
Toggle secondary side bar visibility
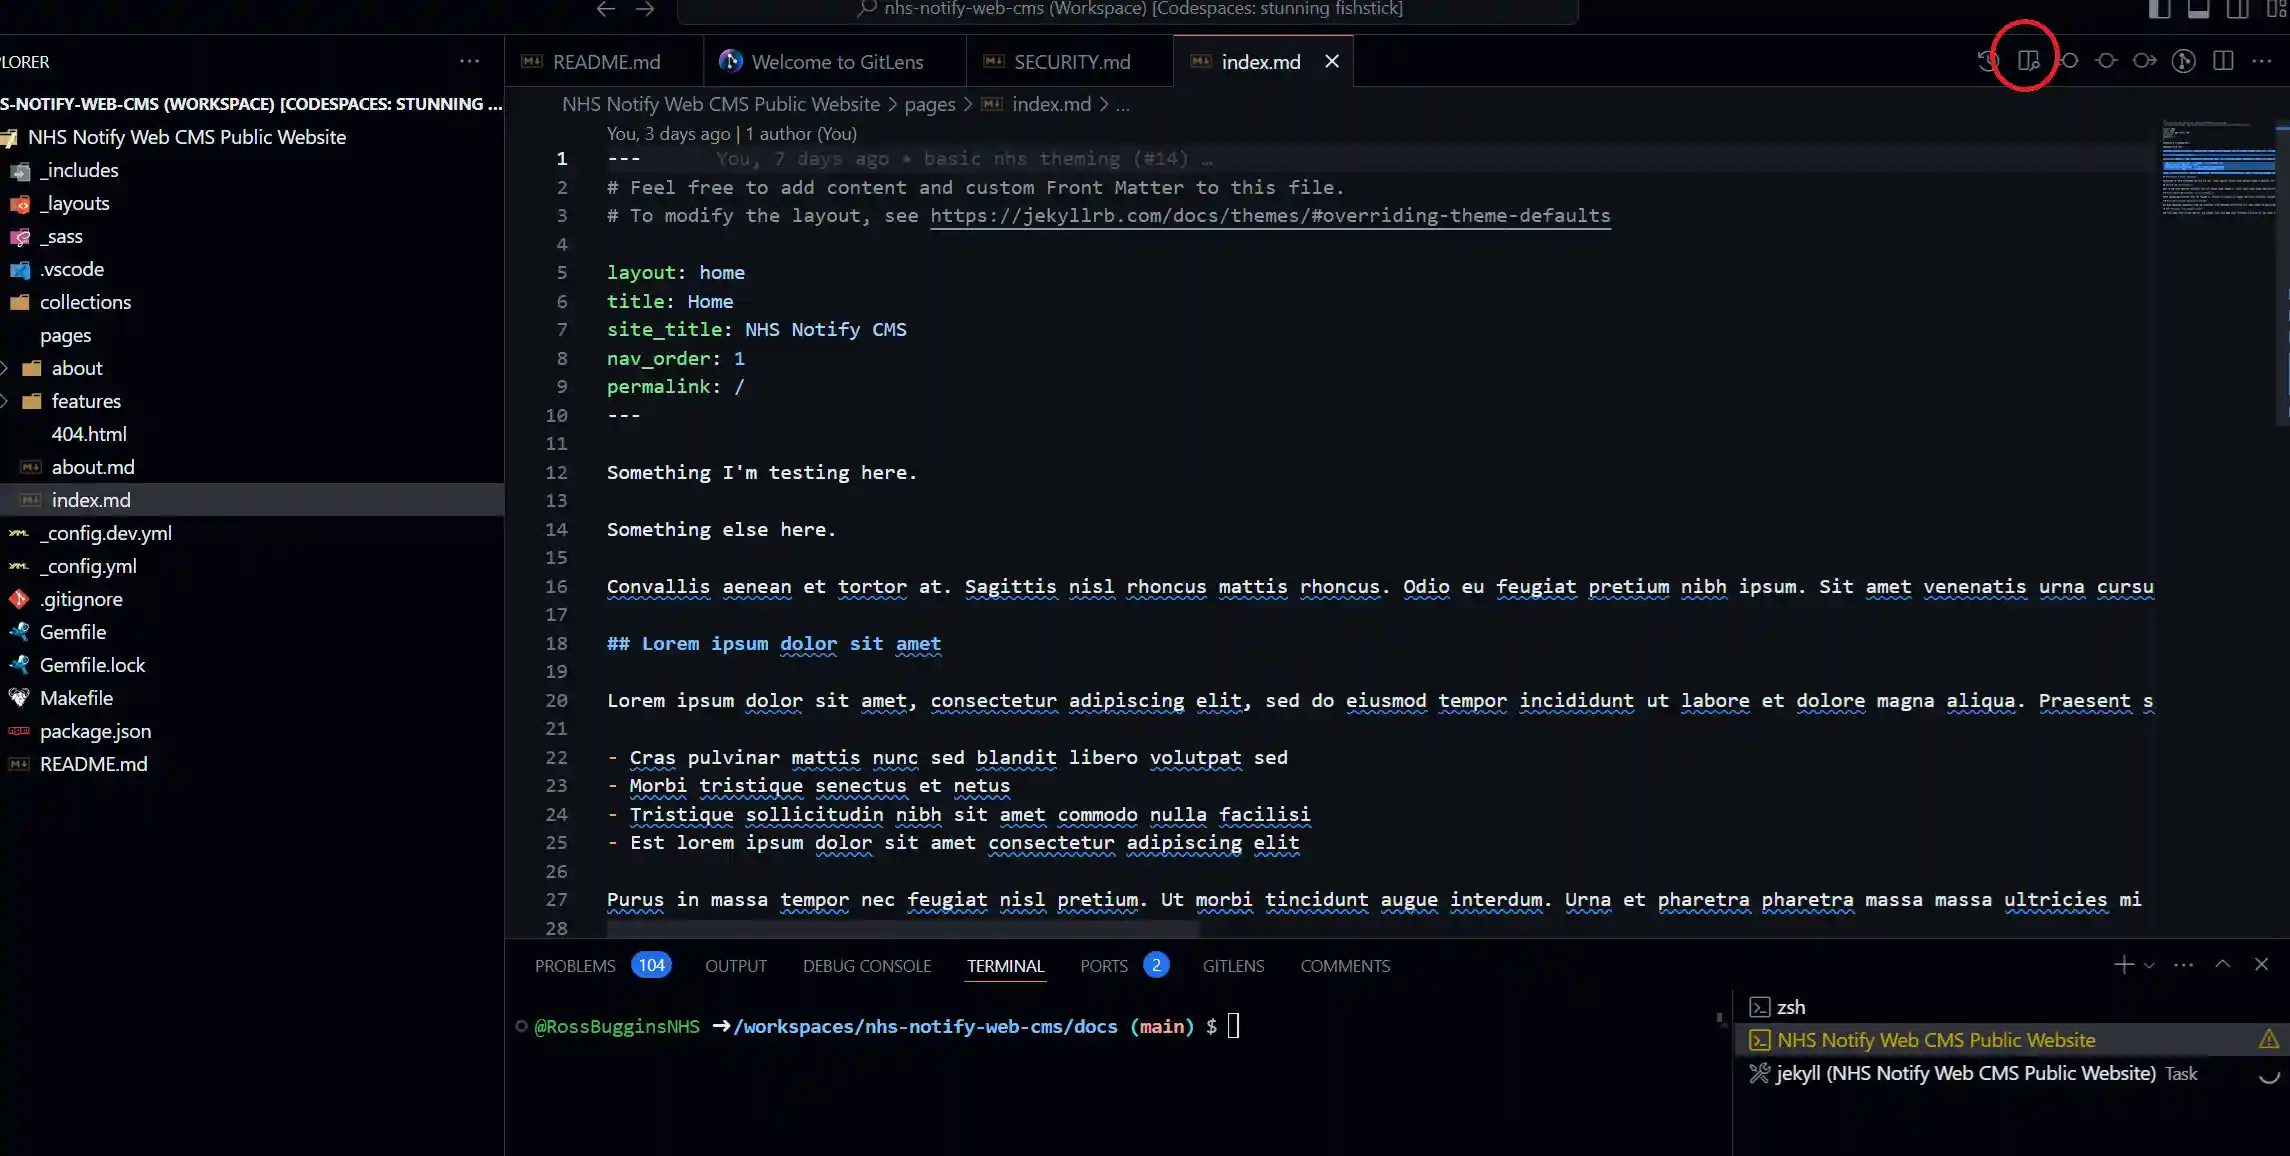coord(2237,10)
